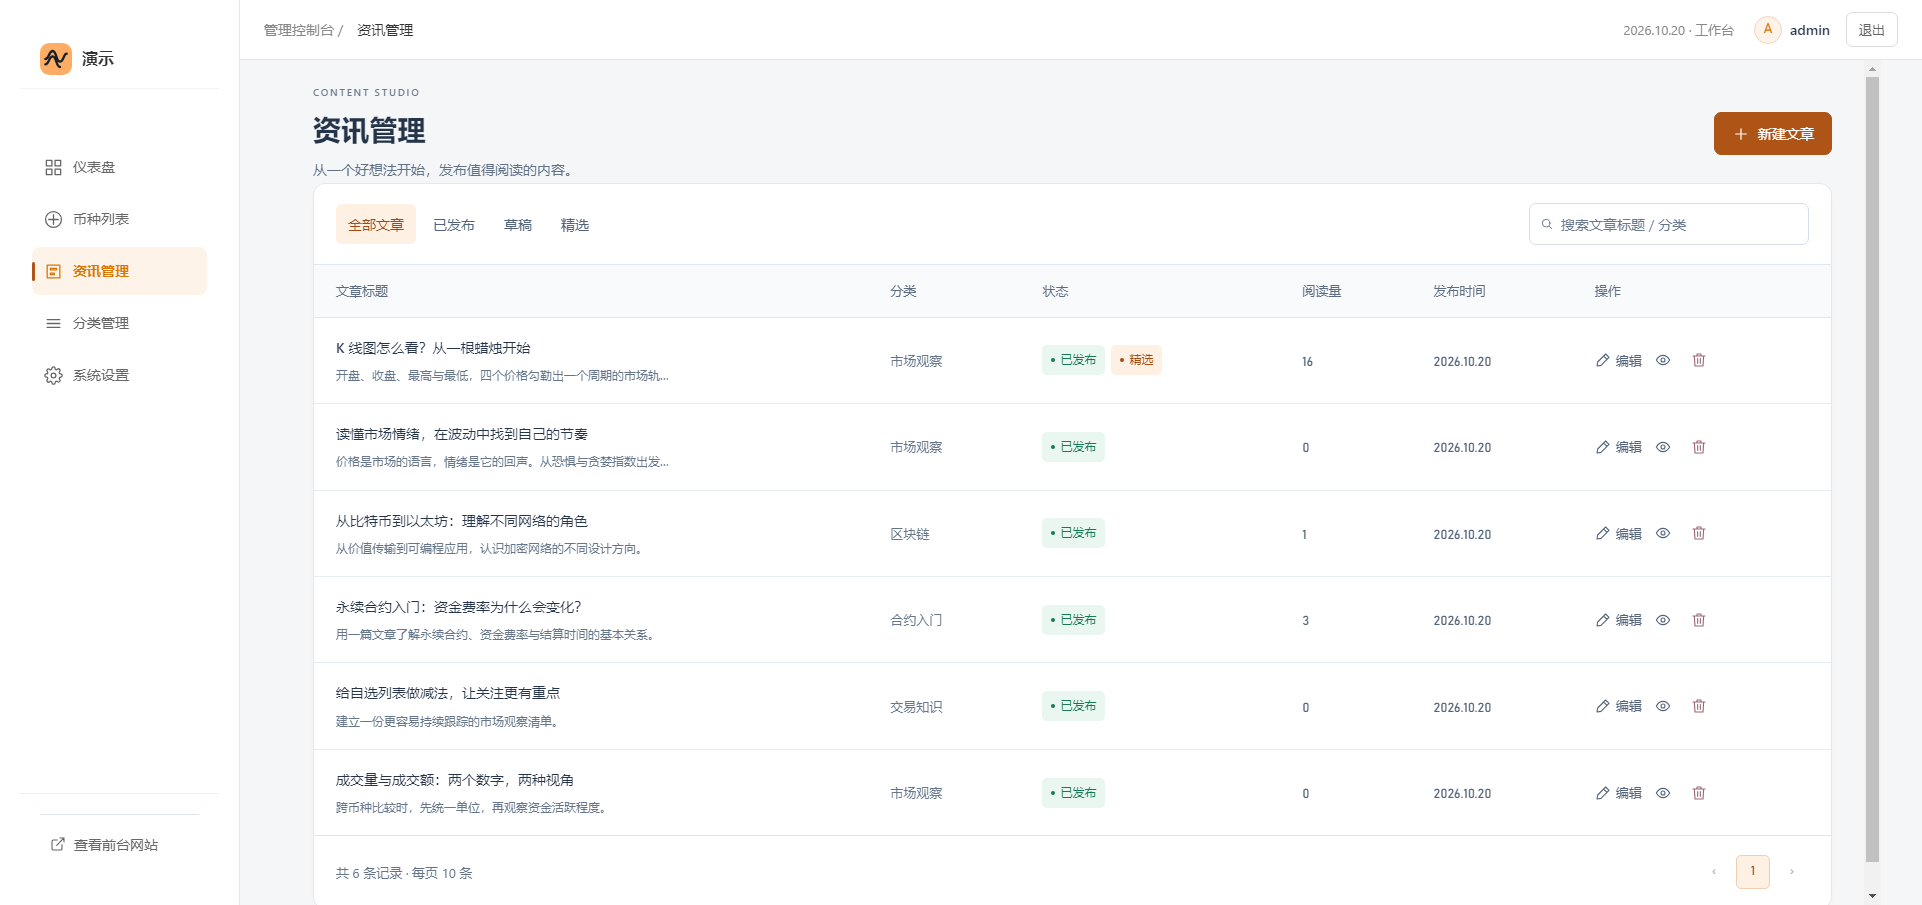1922x905 pixels.
Task: Open 币种列表 in the sidebar
Action: point(119,219)
